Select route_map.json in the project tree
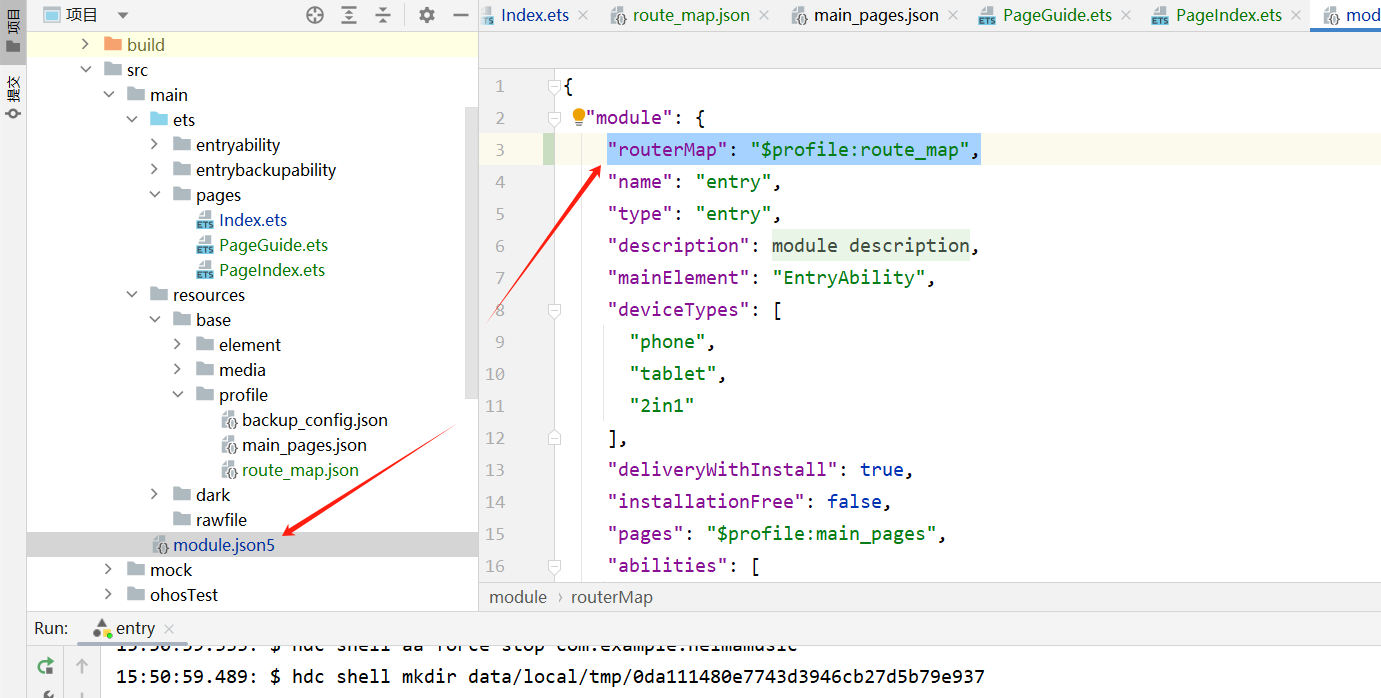The width and height of the screenshot is (1381, 698). click(300, 470)
